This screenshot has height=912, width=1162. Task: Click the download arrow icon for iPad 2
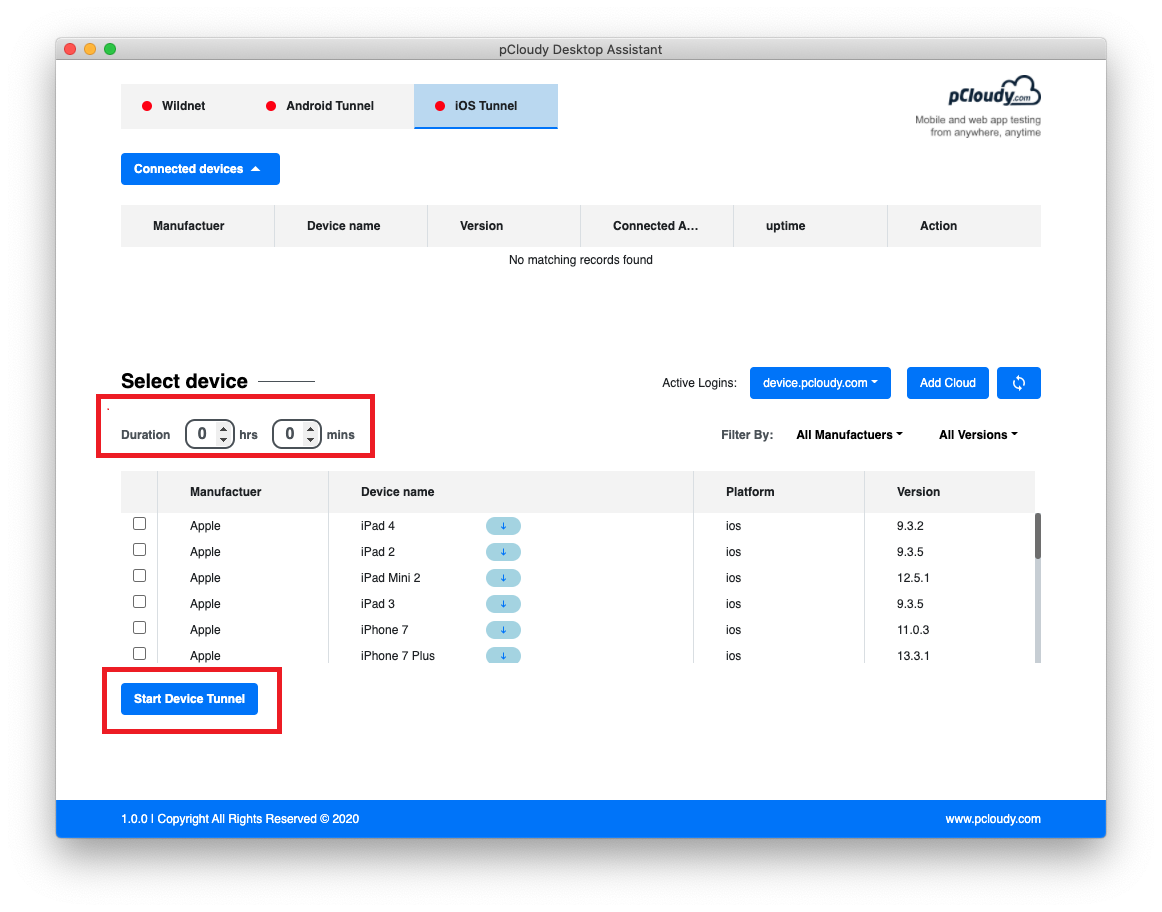[503, 552]
